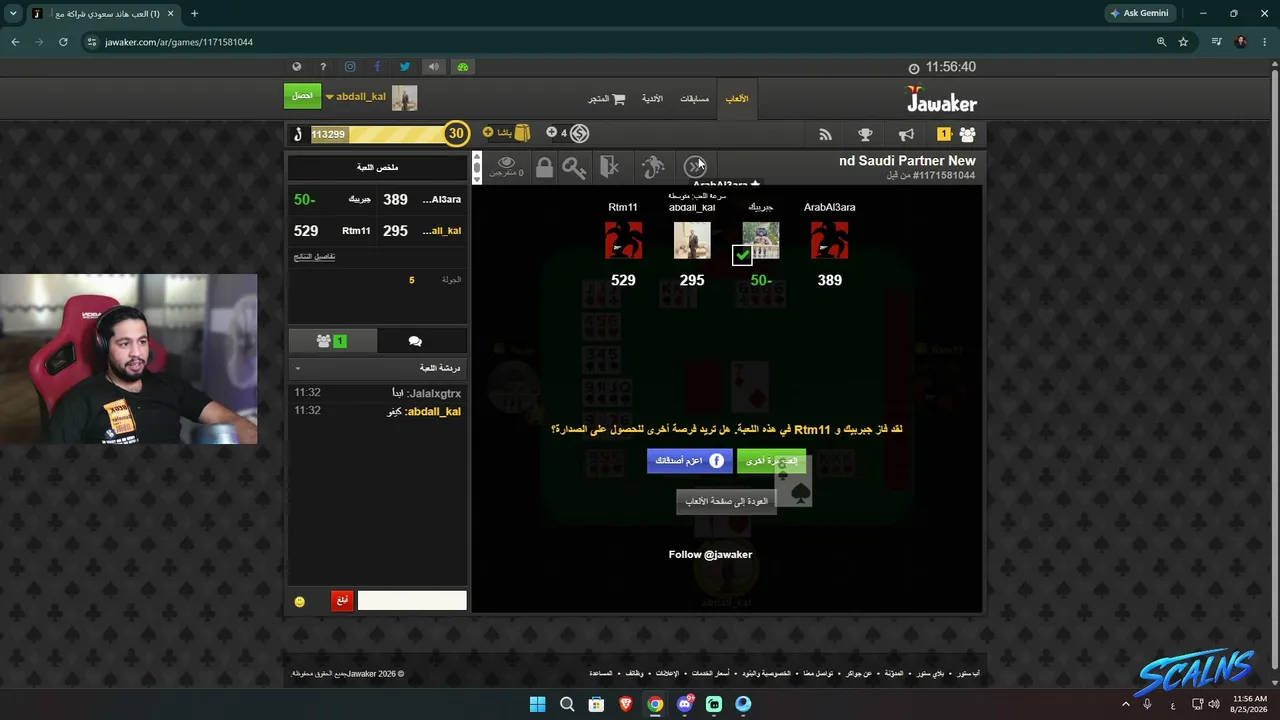Open the store cart tab
1280x720 pixels.
606,99
